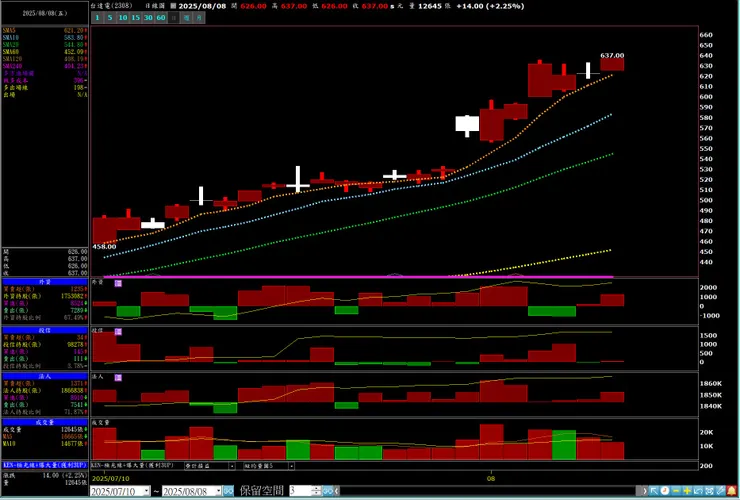Click the 08 month marker on time axis
This screenshot has width=740, height=500.
click(491, 478)
